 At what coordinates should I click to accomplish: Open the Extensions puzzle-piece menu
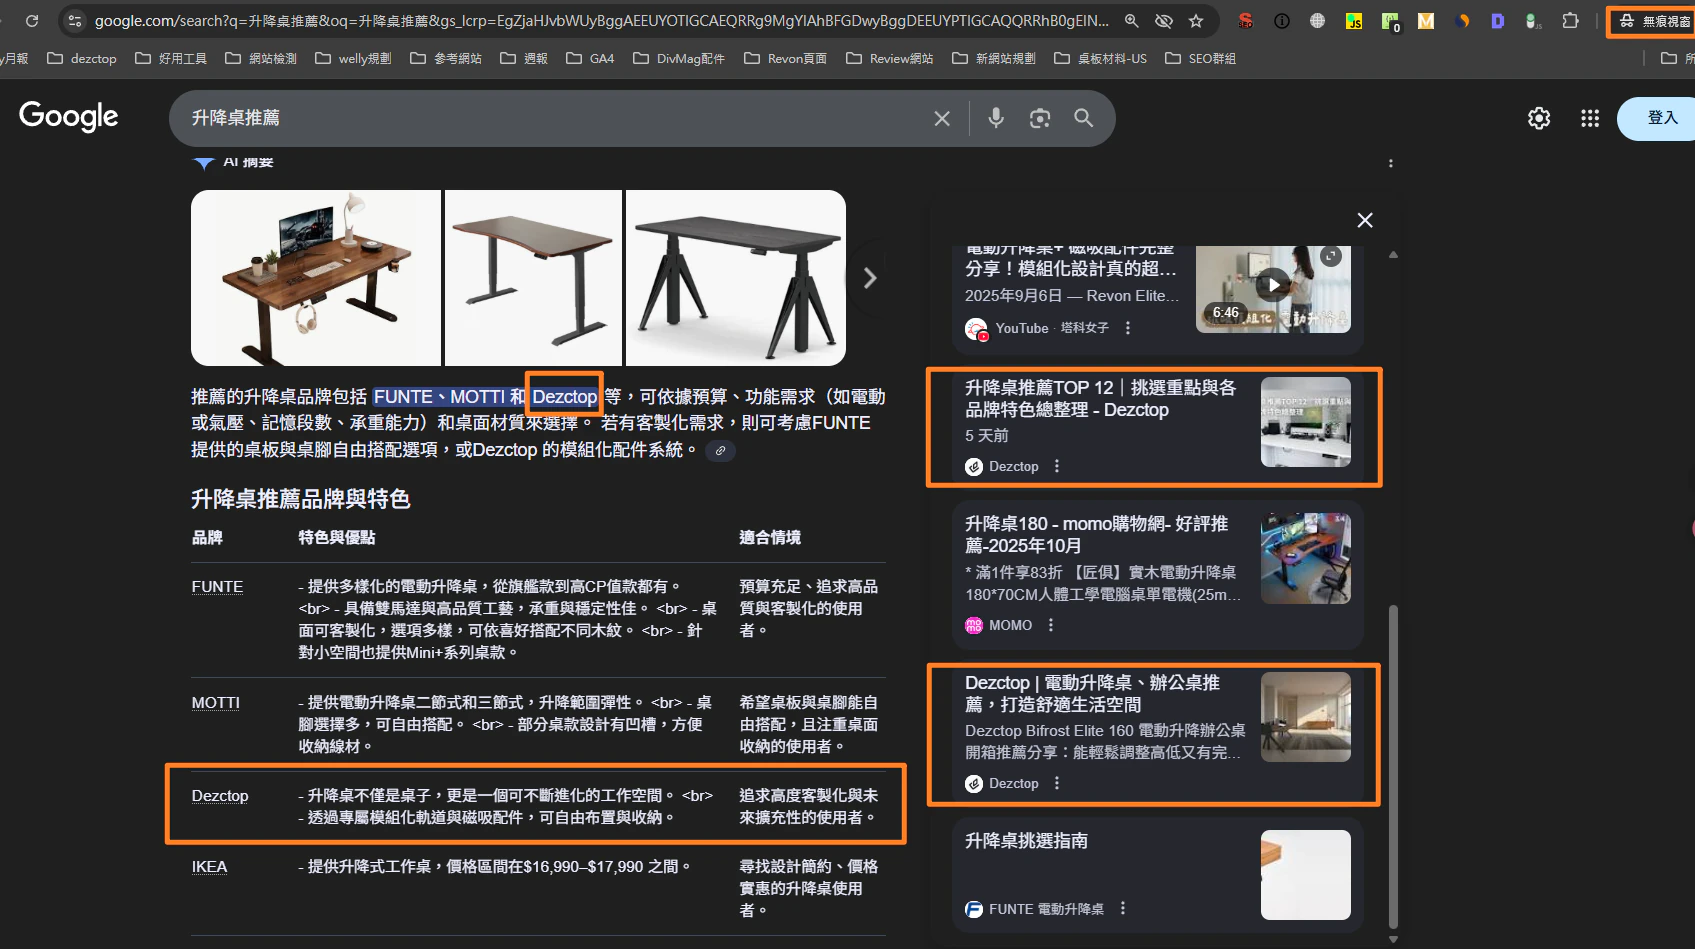click(x=1571, y=20)
